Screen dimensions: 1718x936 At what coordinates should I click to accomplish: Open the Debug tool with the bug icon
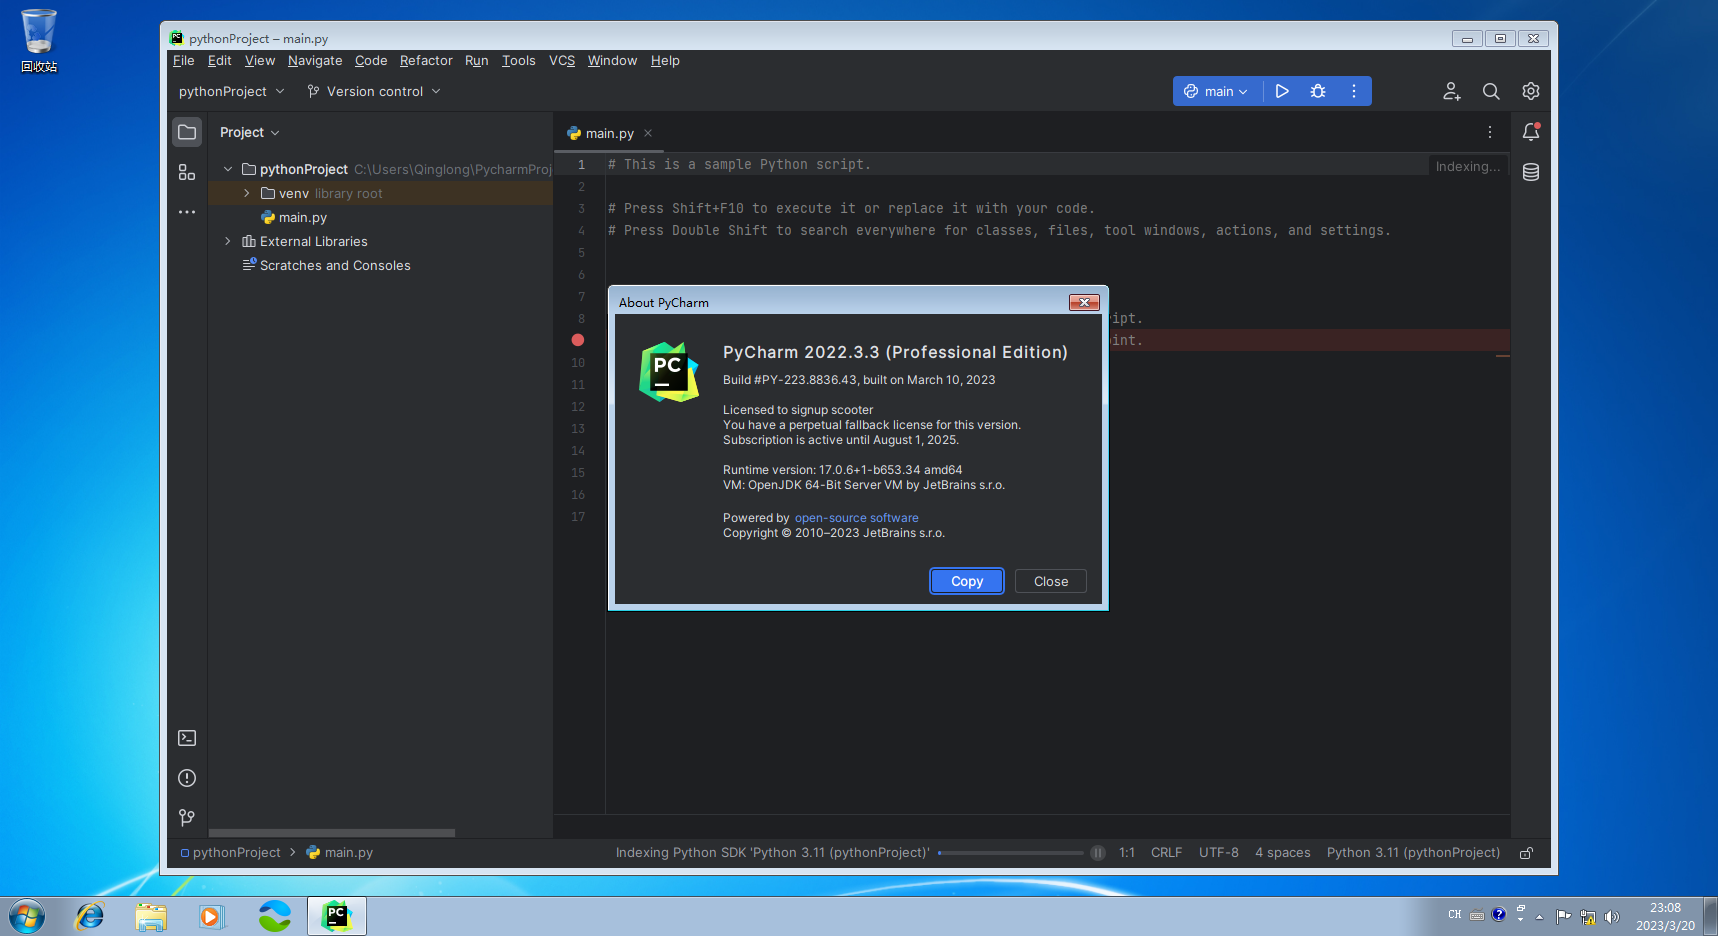pyautogui.click(x=1317, y=90)
